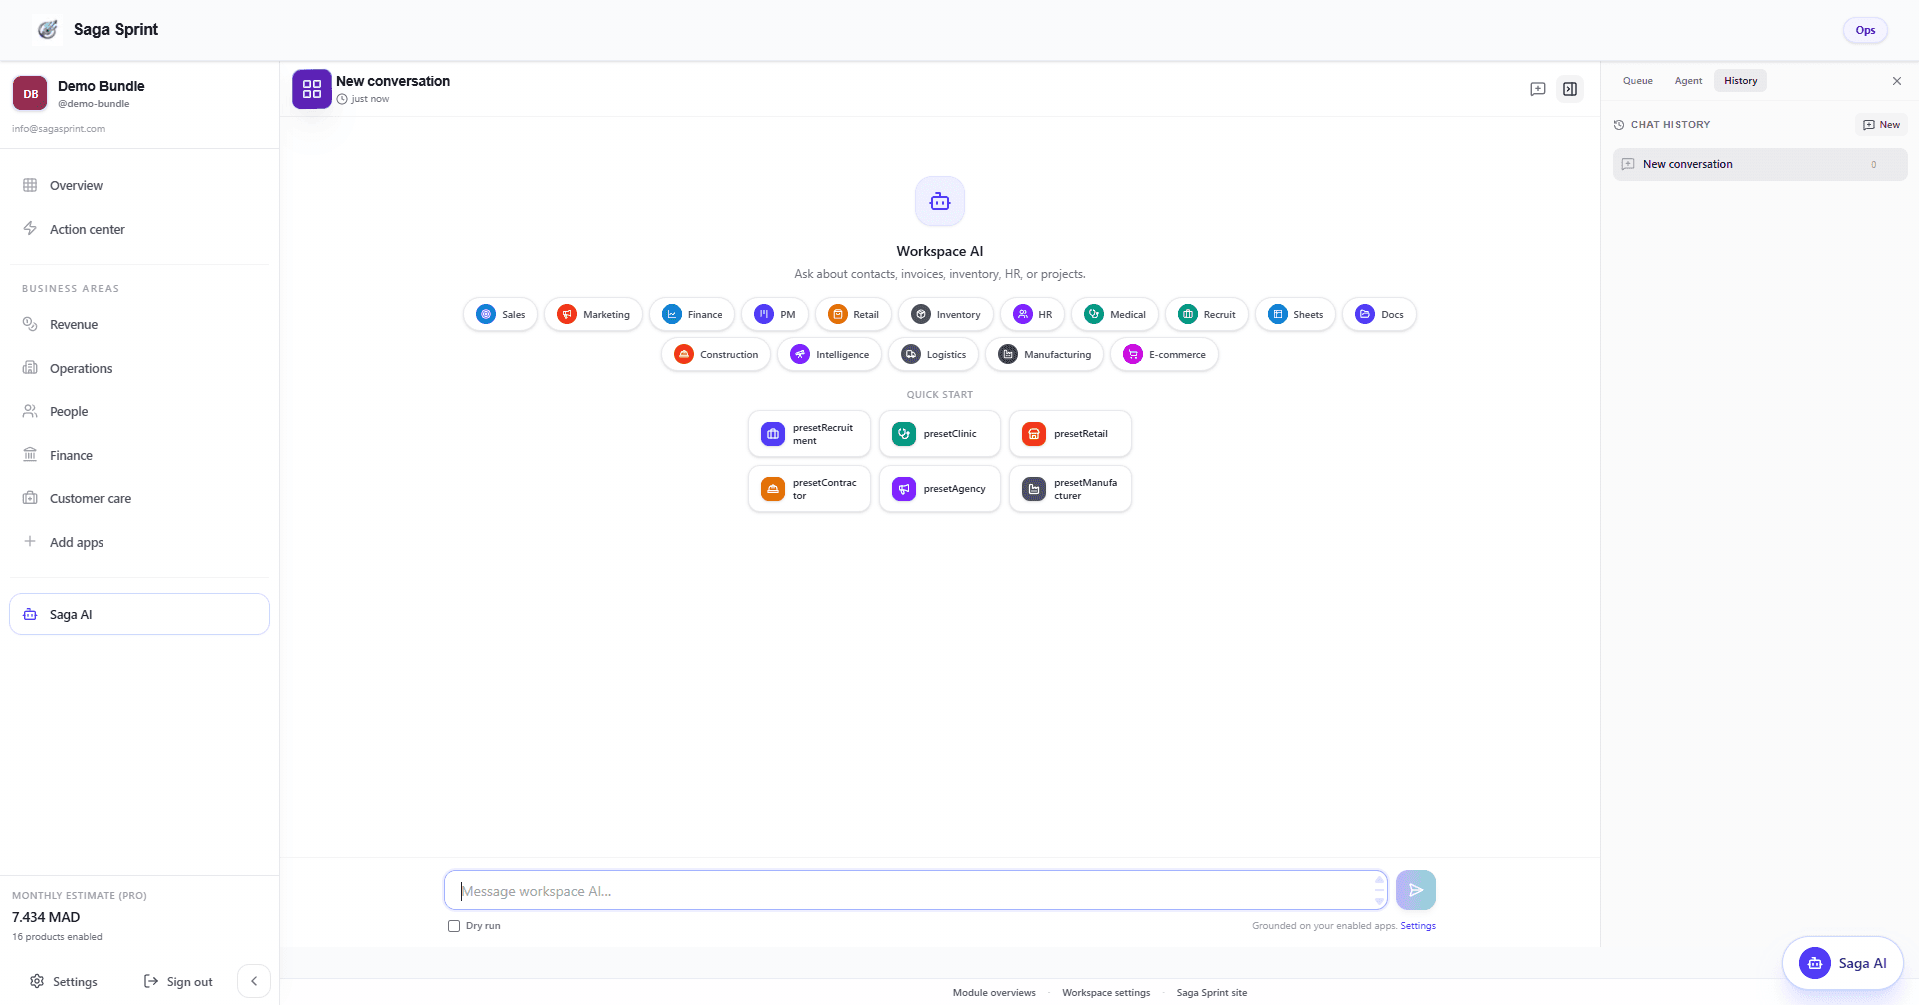This screenshot has height=1005, width=1919.
Task: Select the Construction module chip
Action: pyautogui.click(x=716, y=354)
